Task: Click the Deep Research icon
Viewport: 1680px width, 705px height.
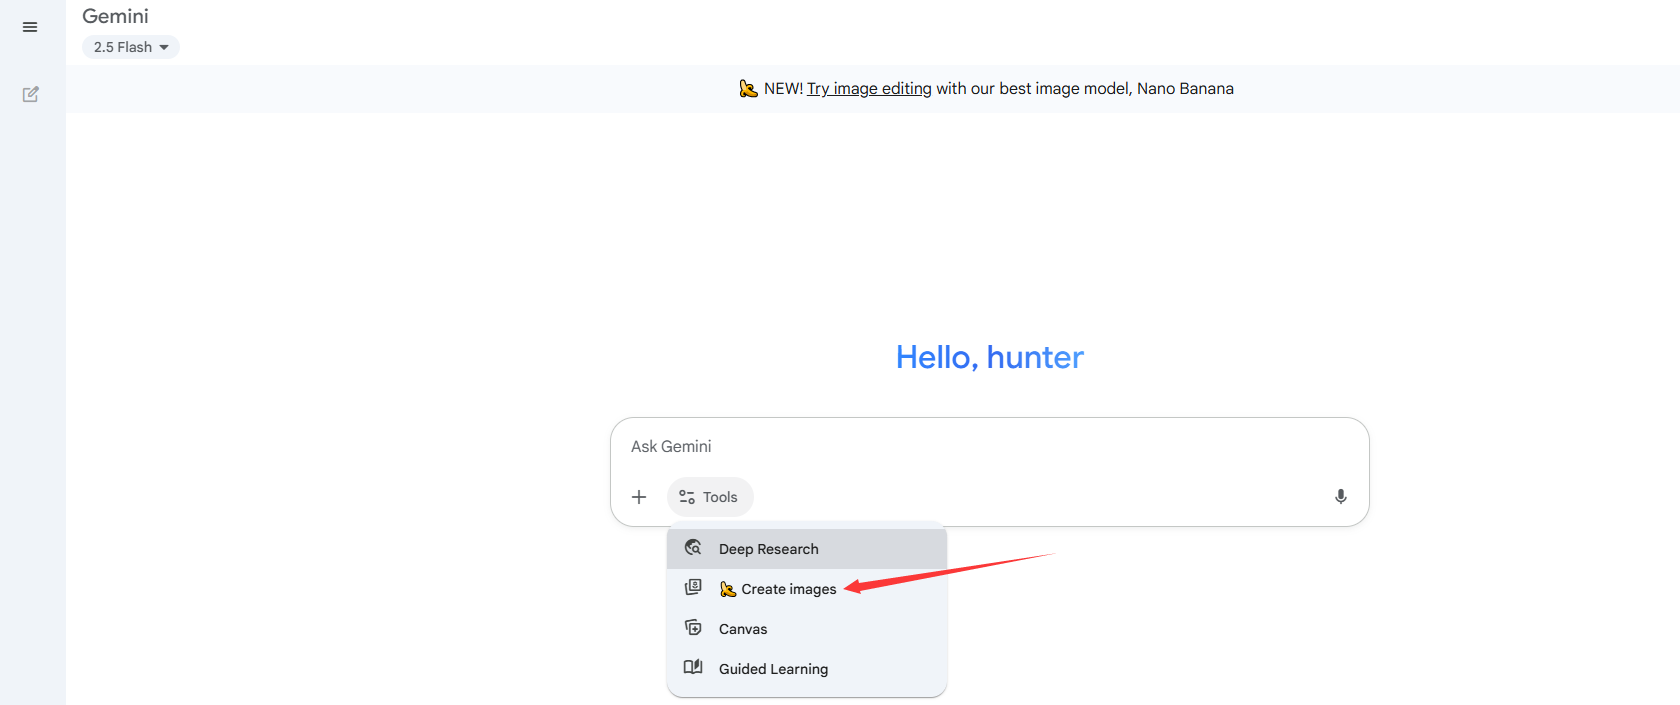Action: coord(693,548)
